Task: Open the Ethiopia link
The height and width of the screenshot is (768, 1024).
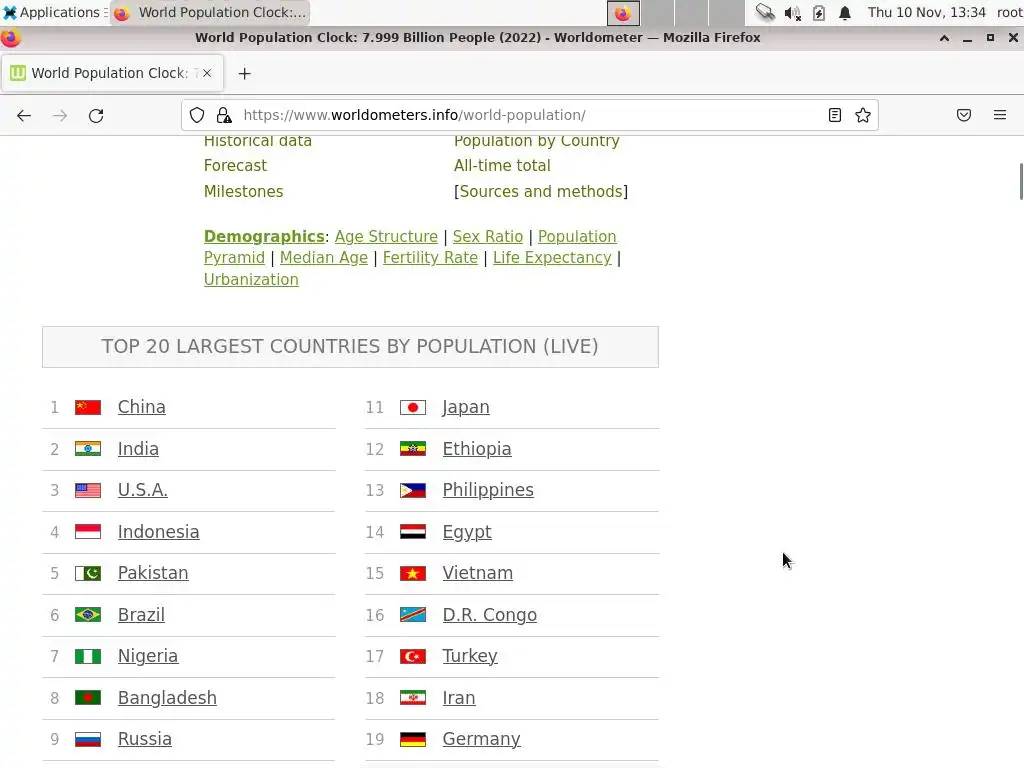Action: pos(477,449)
